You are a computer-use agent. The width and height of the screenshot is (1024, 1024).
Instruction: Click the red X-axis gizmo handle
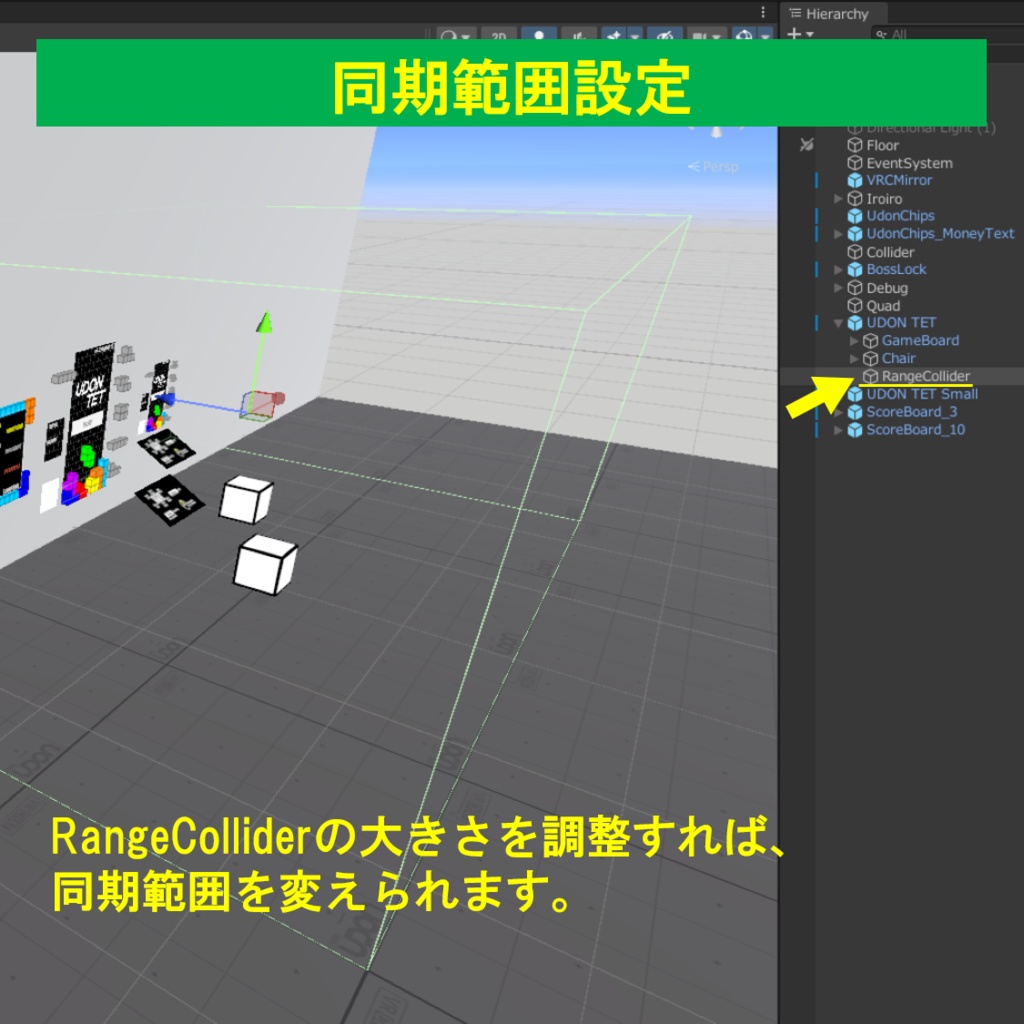click(x=279, y=398)
